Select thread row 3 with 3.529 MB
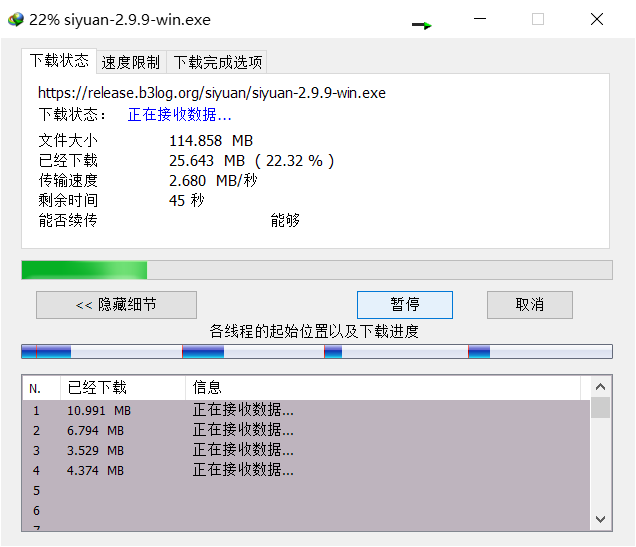636x547 pixels. [x=306, y=450]
